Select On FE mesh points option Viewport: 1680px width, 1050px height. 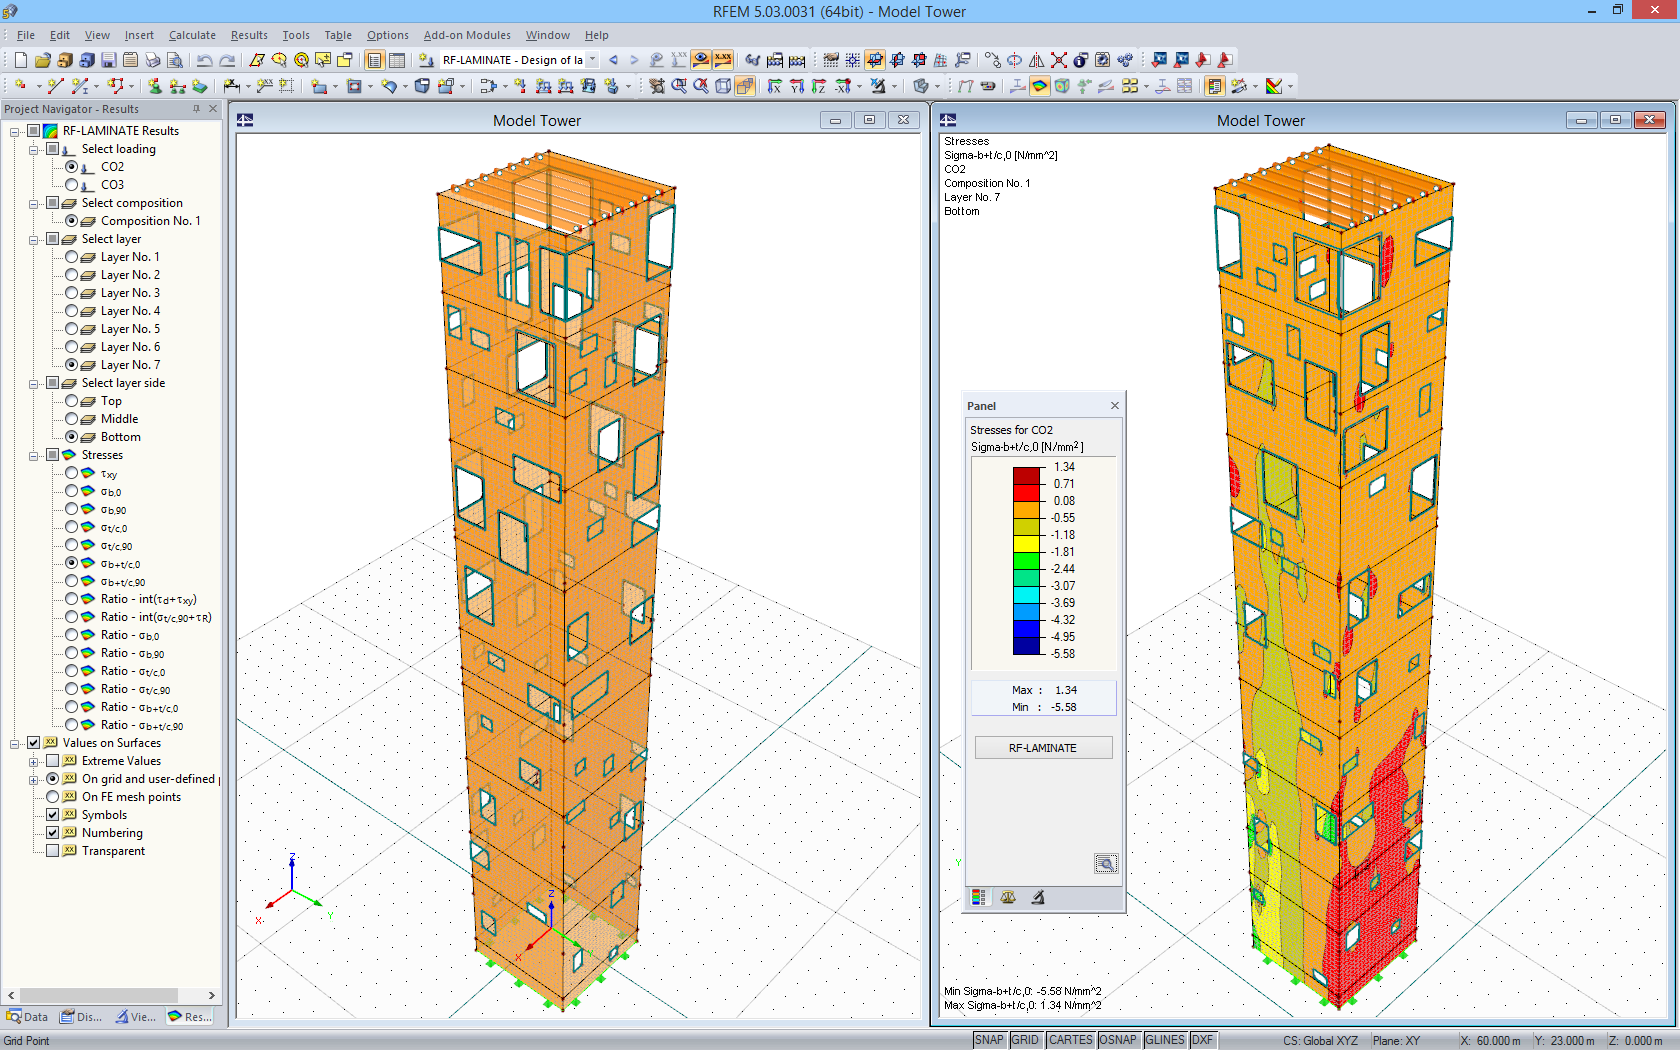[53, 797]
